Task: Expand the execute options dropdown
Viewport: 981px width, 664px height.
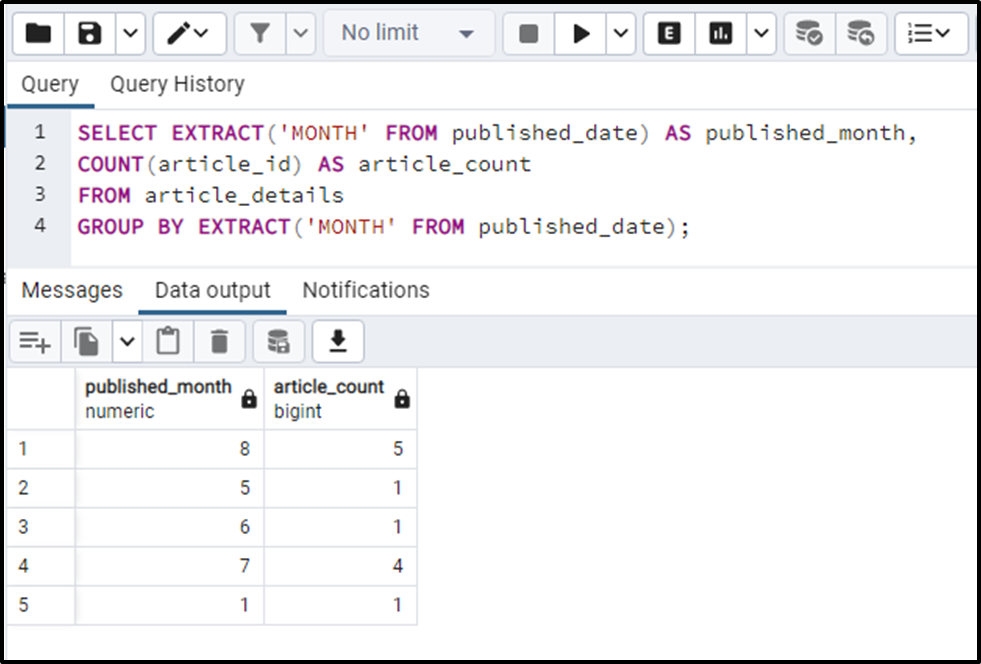Action: click(x=621, y=33)
